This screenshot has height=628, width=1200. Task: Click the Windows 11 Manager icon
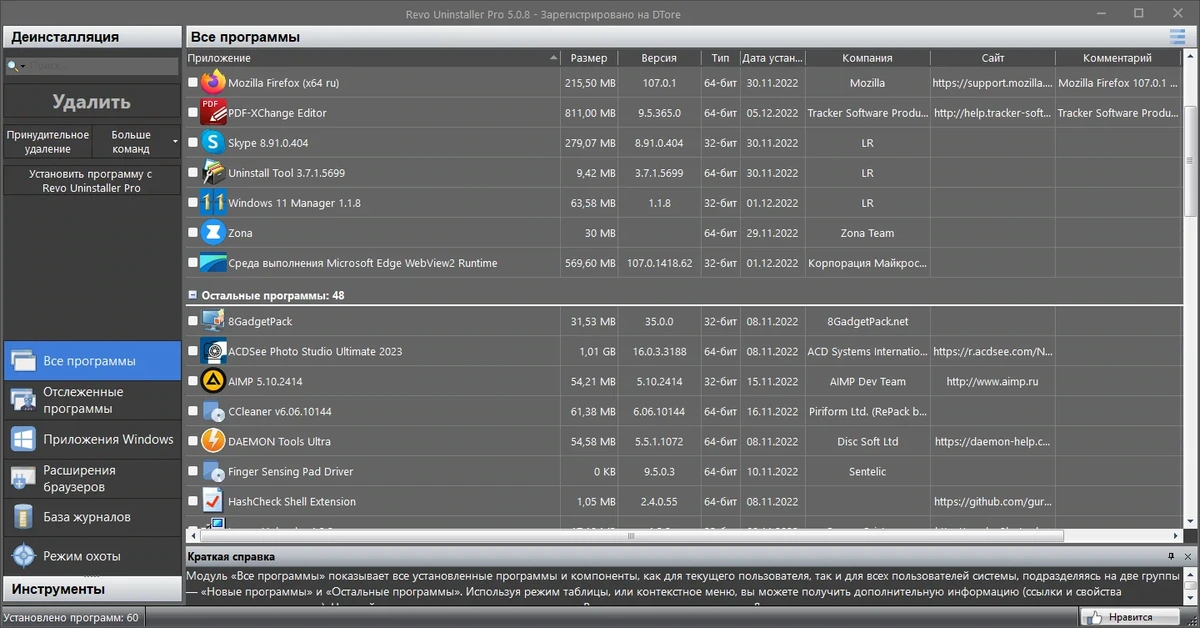pyautogui.click(x=213, y=203)
